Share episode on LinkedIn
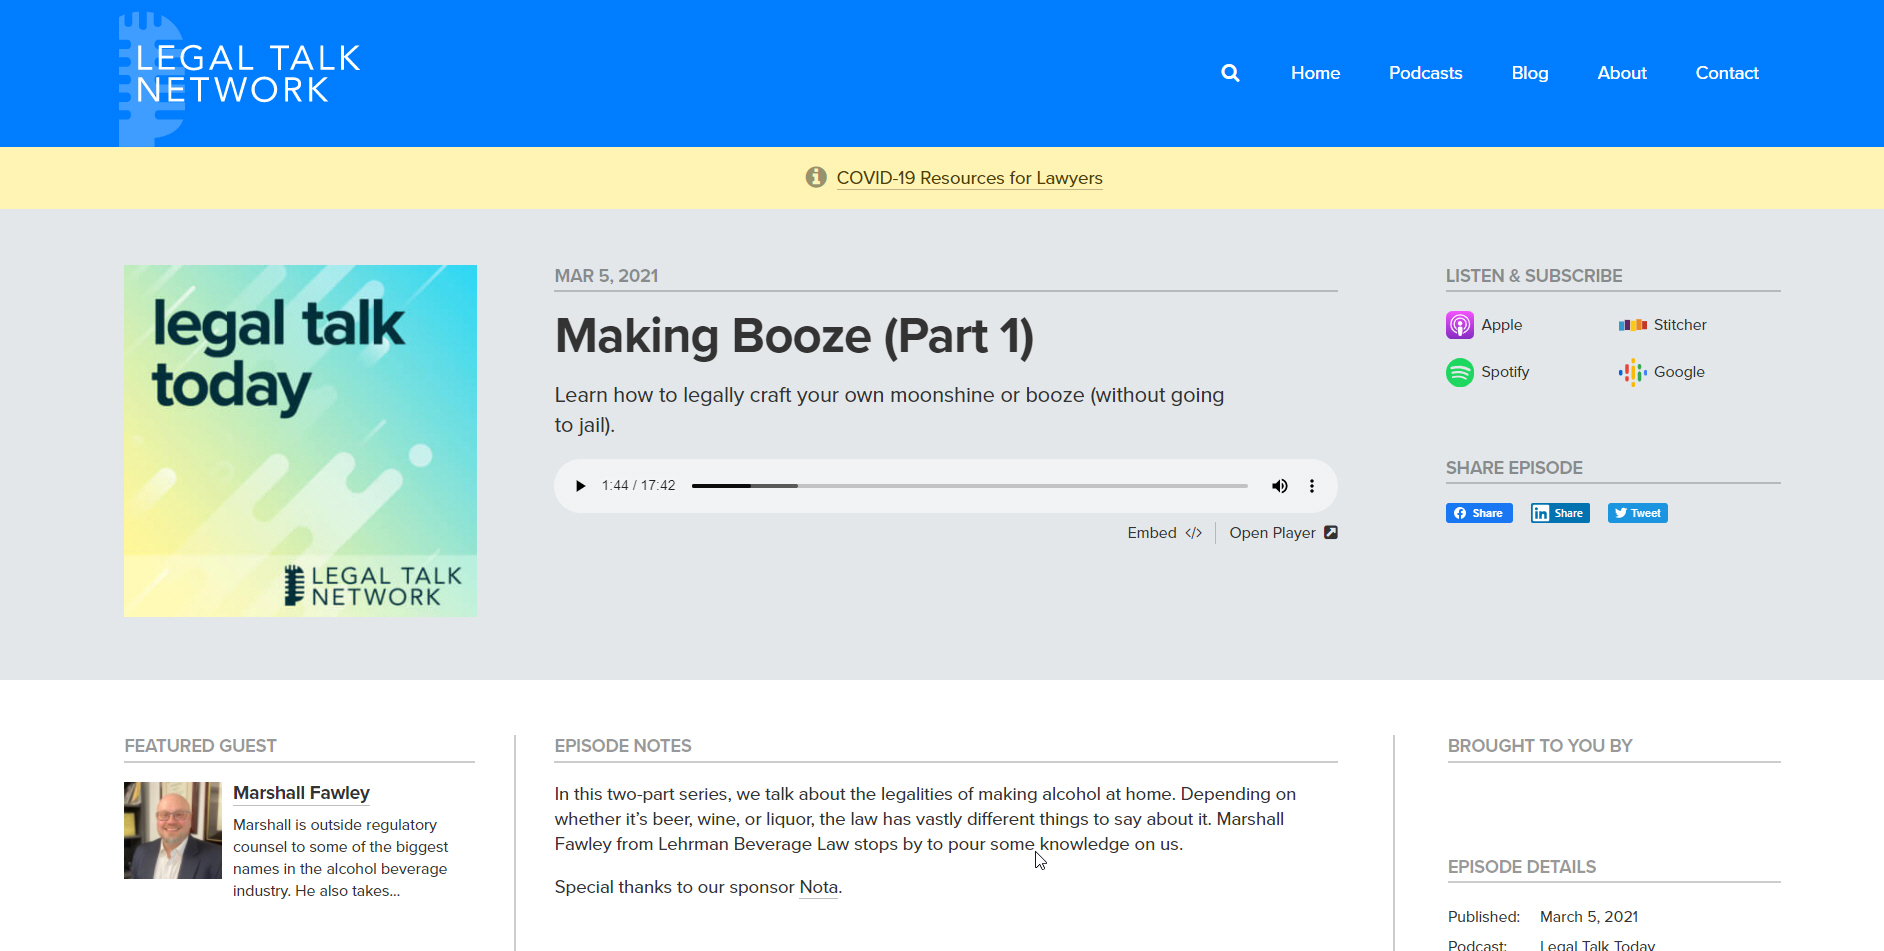The height and width of the screenshot is (951, 1884). 1560,513
